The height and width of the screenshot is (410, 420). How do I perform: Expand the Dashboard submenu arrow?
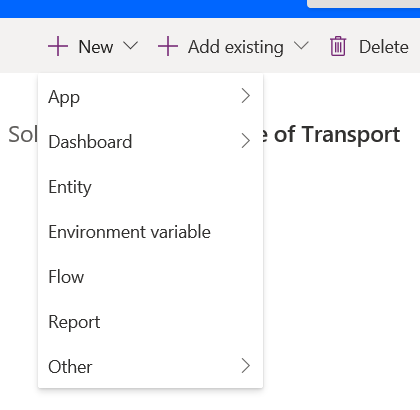tap(246, 141)
